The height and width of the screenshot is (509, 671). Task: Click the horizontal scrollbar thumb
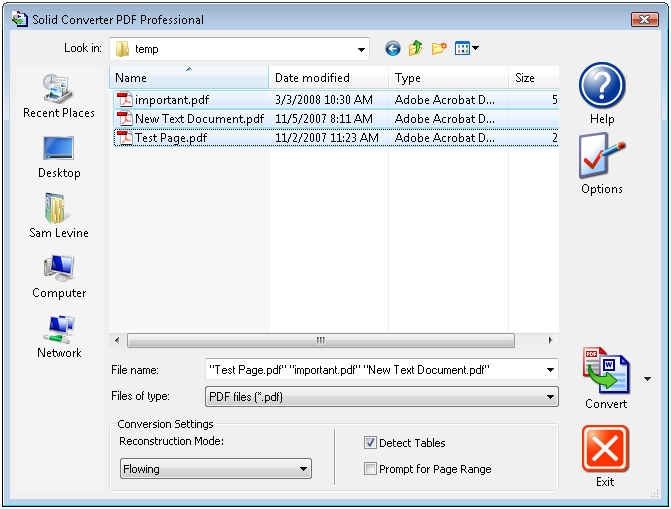[321, 340]
